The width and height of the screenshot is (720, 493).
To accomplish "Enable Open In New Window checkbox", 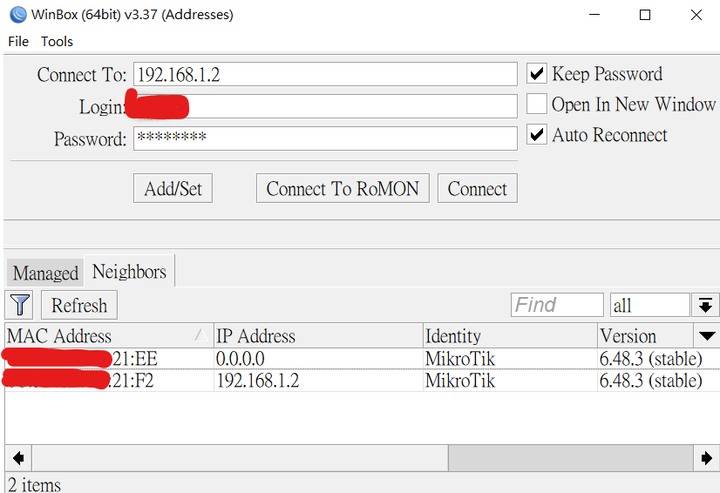I will coord(536,104).
